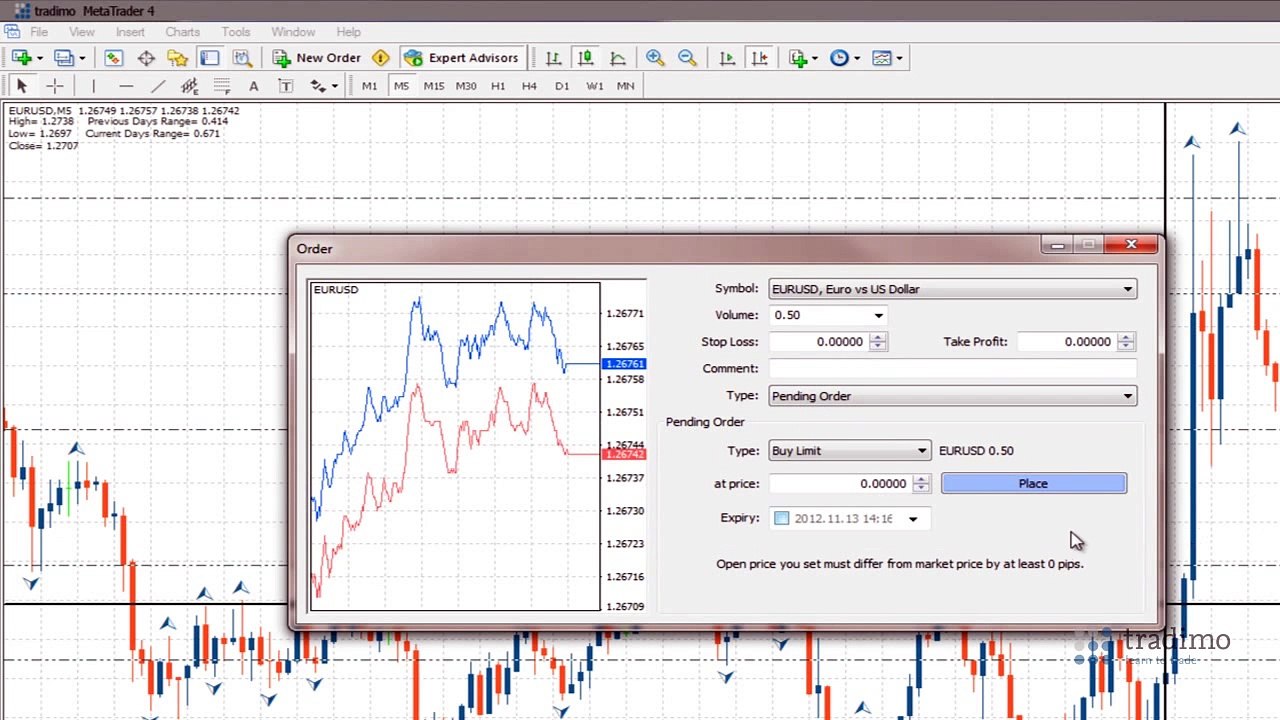Switch to MN timeframe
Viewport: 1280px width, 720px height.
click(x=626, y=86)
